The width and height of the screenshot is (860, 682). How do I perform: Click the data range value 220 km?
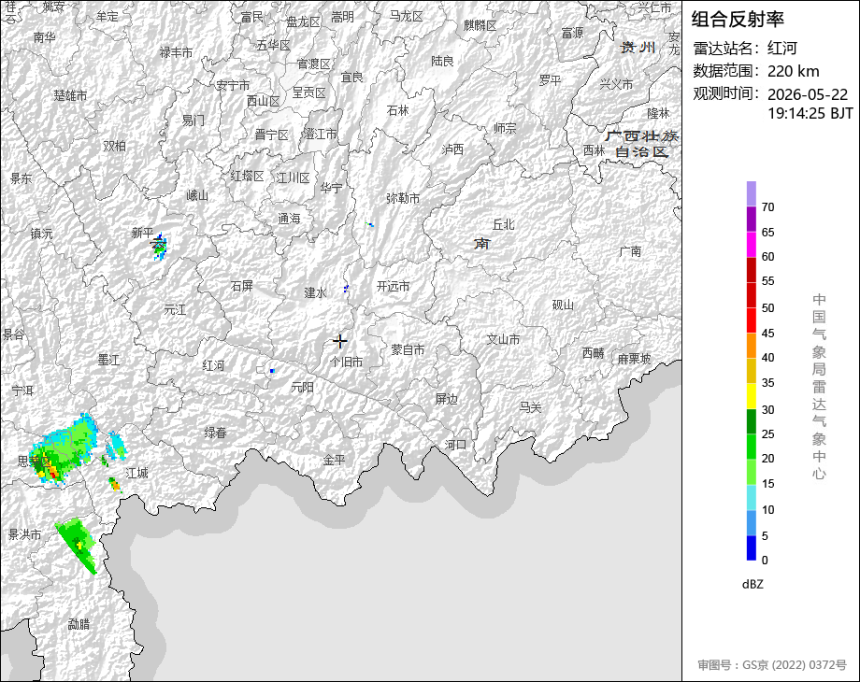(x=793, y=71)
